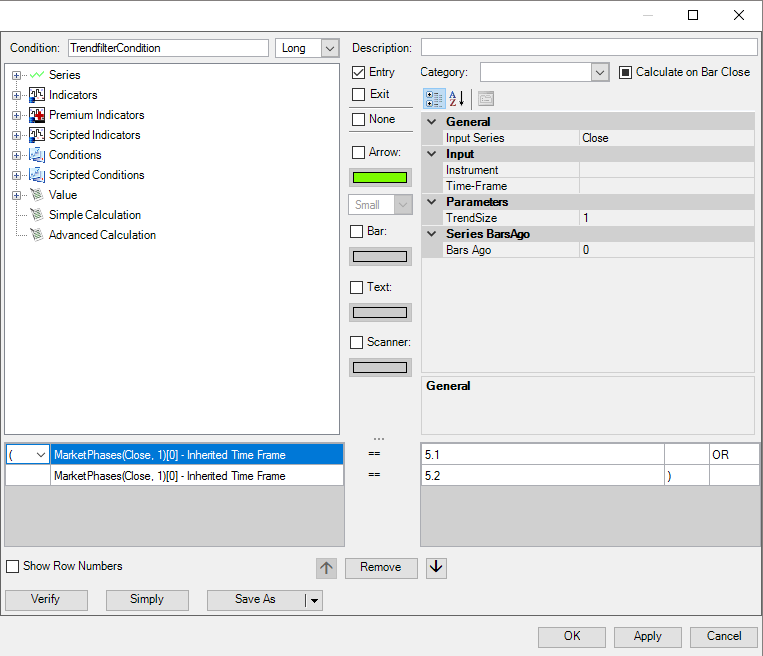Toggle Show Row Numbers checkbox

tap(13, 567)
